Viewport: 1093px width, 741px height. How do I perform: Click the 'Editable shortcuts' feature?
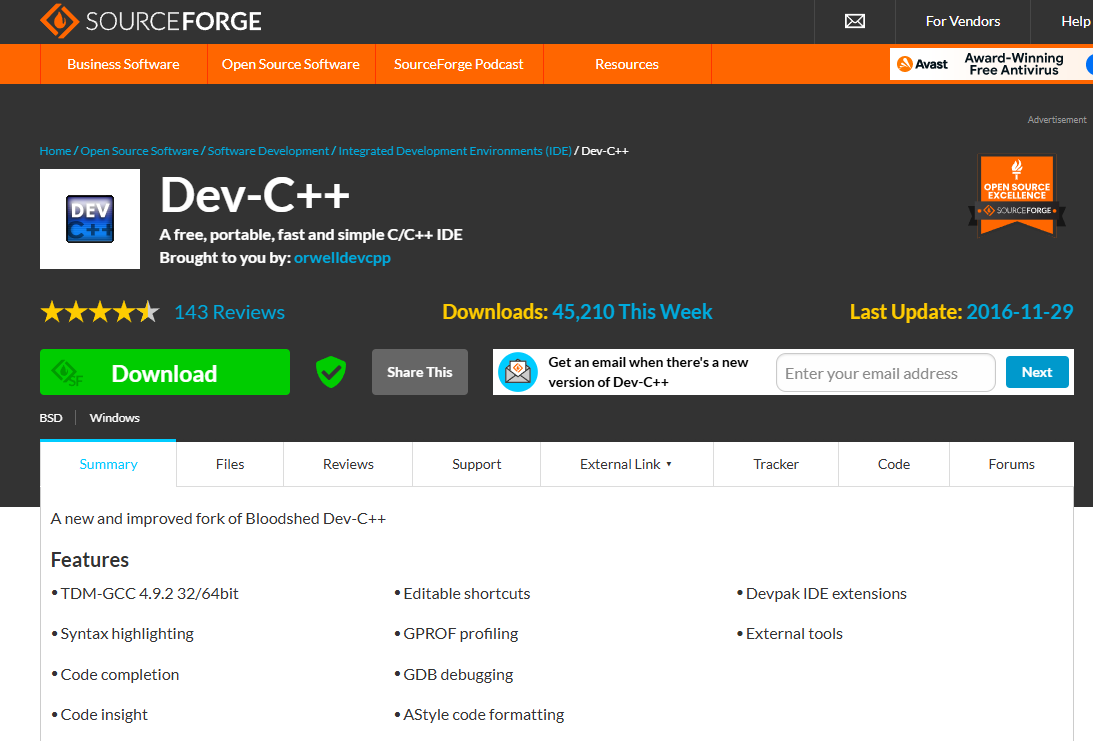466,594
